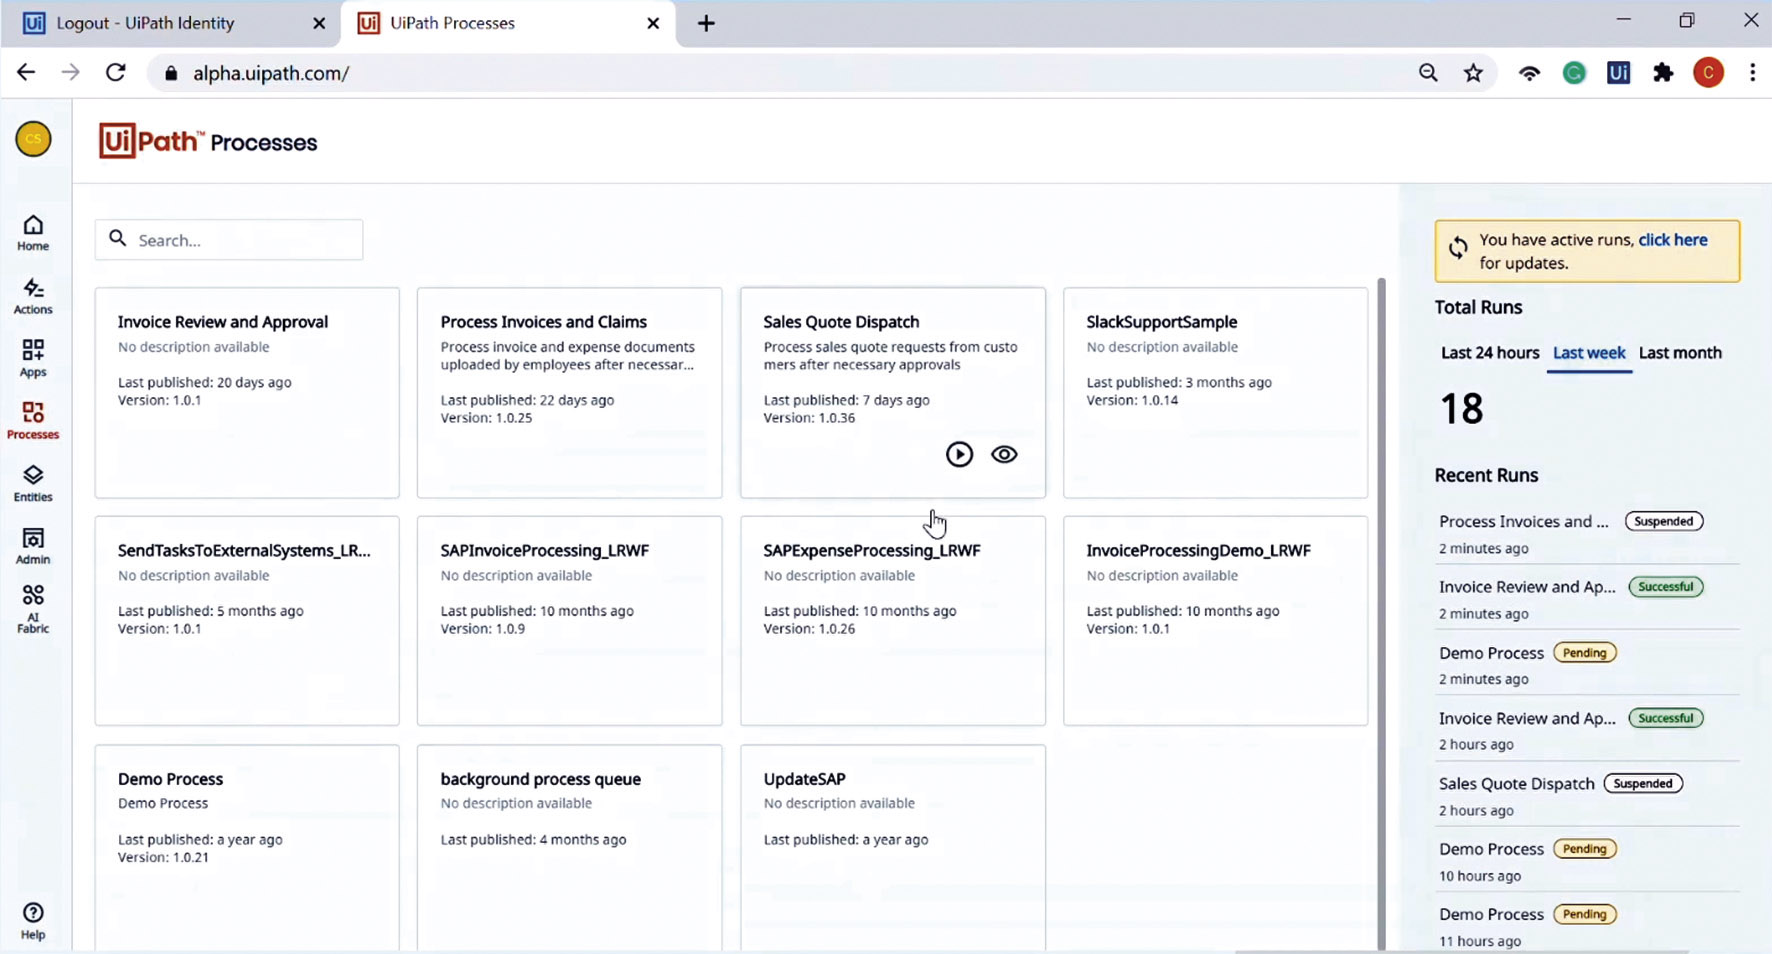Close the Logout - UiPath Identity tab
Viewport: 1772px width, 954px height.
tap(319, 23)
